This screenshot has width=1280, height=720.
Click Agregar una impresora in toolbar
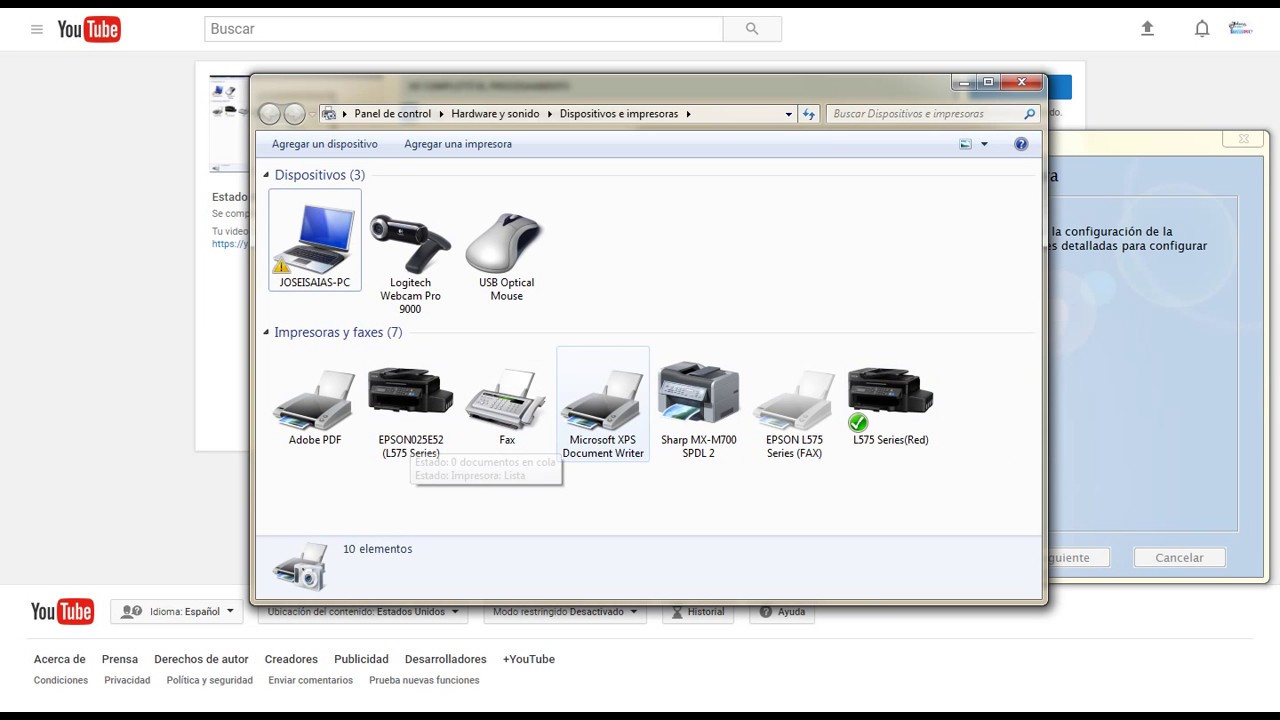click(x=458, y=144)
